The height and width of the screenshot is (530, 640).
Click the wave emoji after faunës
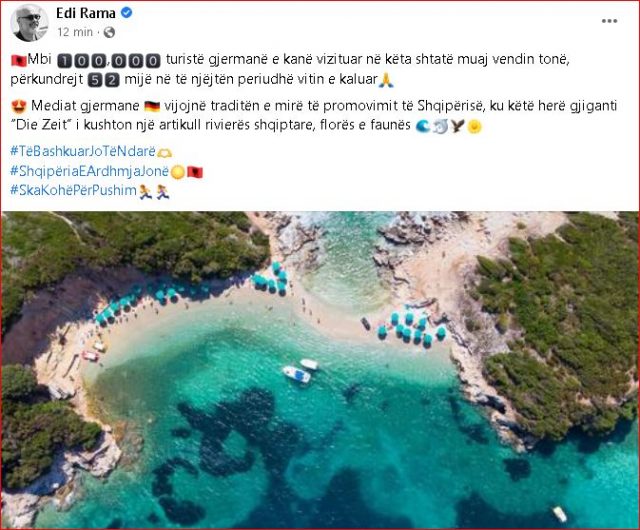423,126
